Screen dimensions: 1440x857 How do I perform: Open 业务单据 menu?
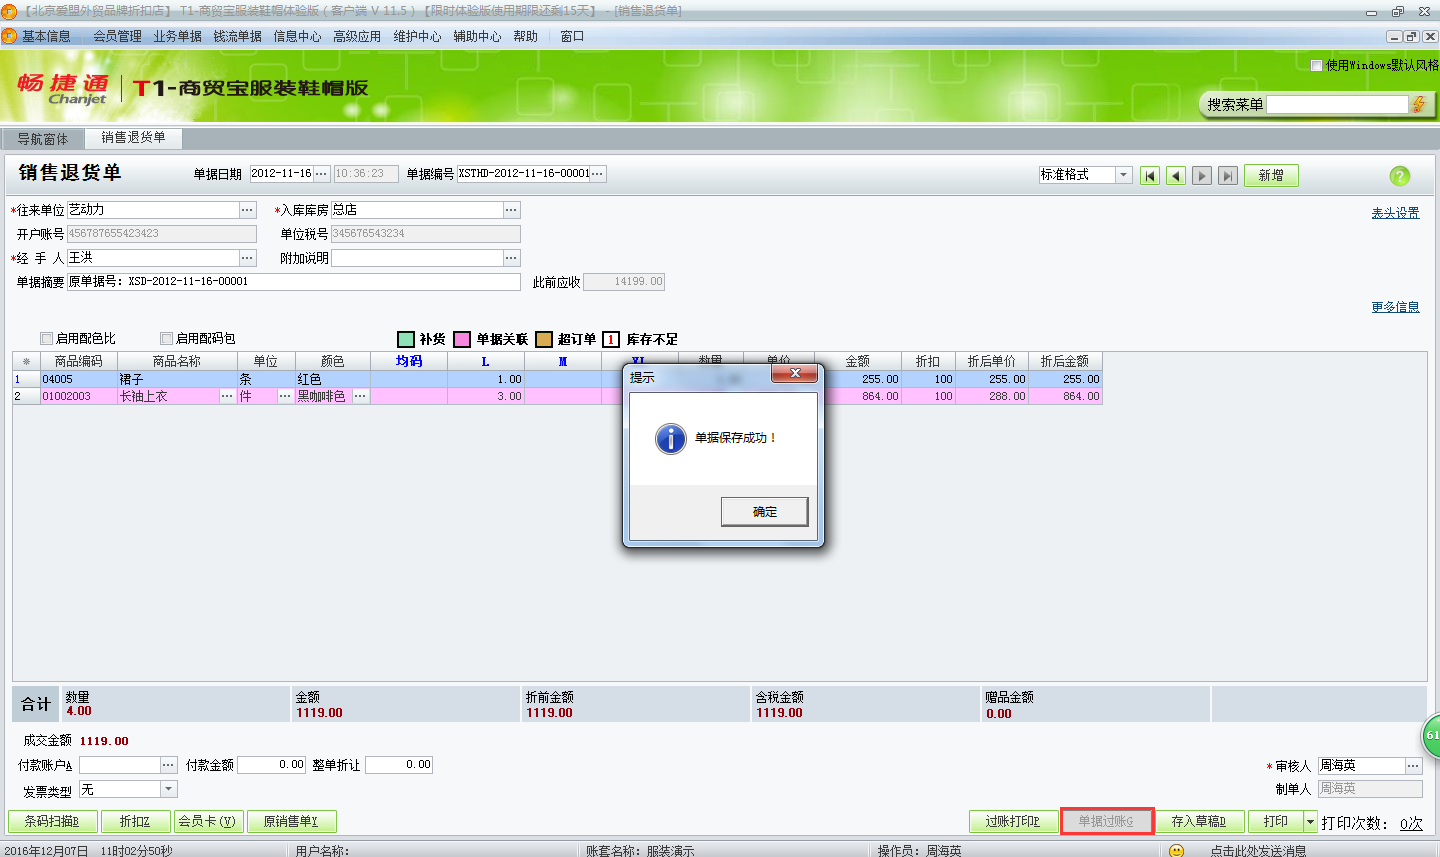[x=178, y=36]
